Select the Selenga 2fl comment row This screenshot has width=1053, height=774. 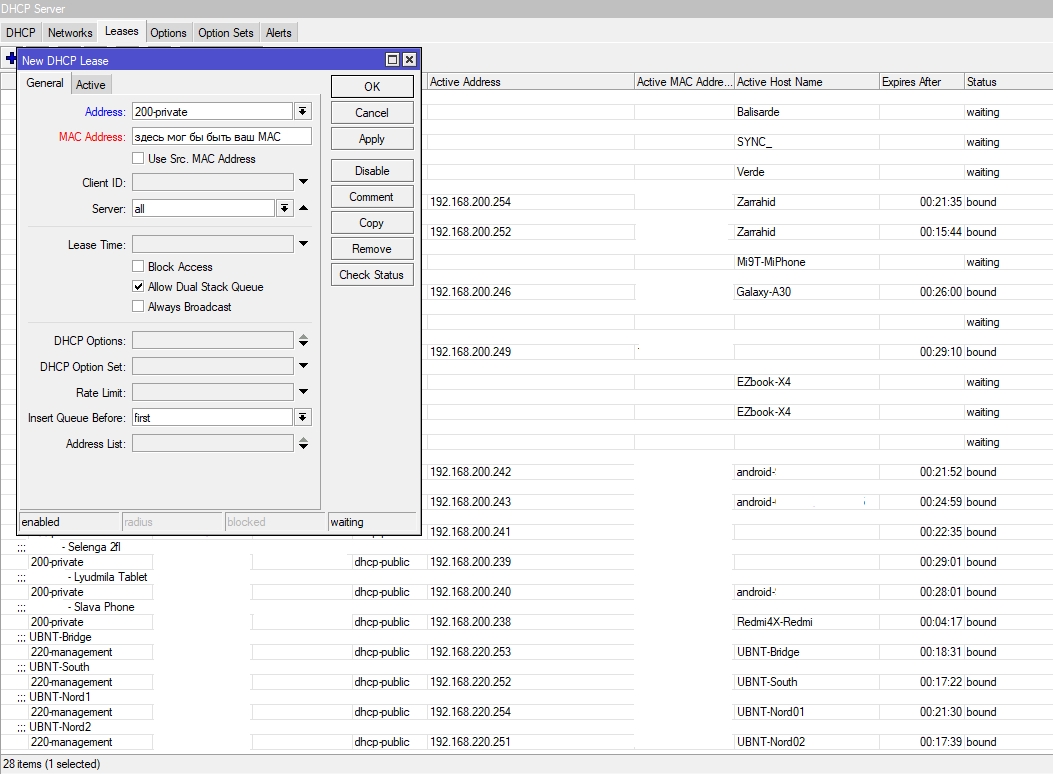pos(91,547)
